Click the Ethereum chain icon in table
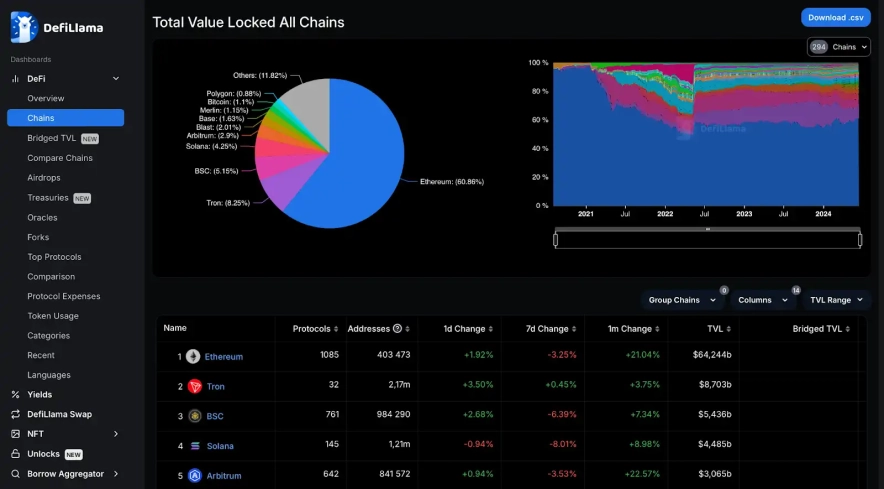884x489 pixels. click(193, 356)
